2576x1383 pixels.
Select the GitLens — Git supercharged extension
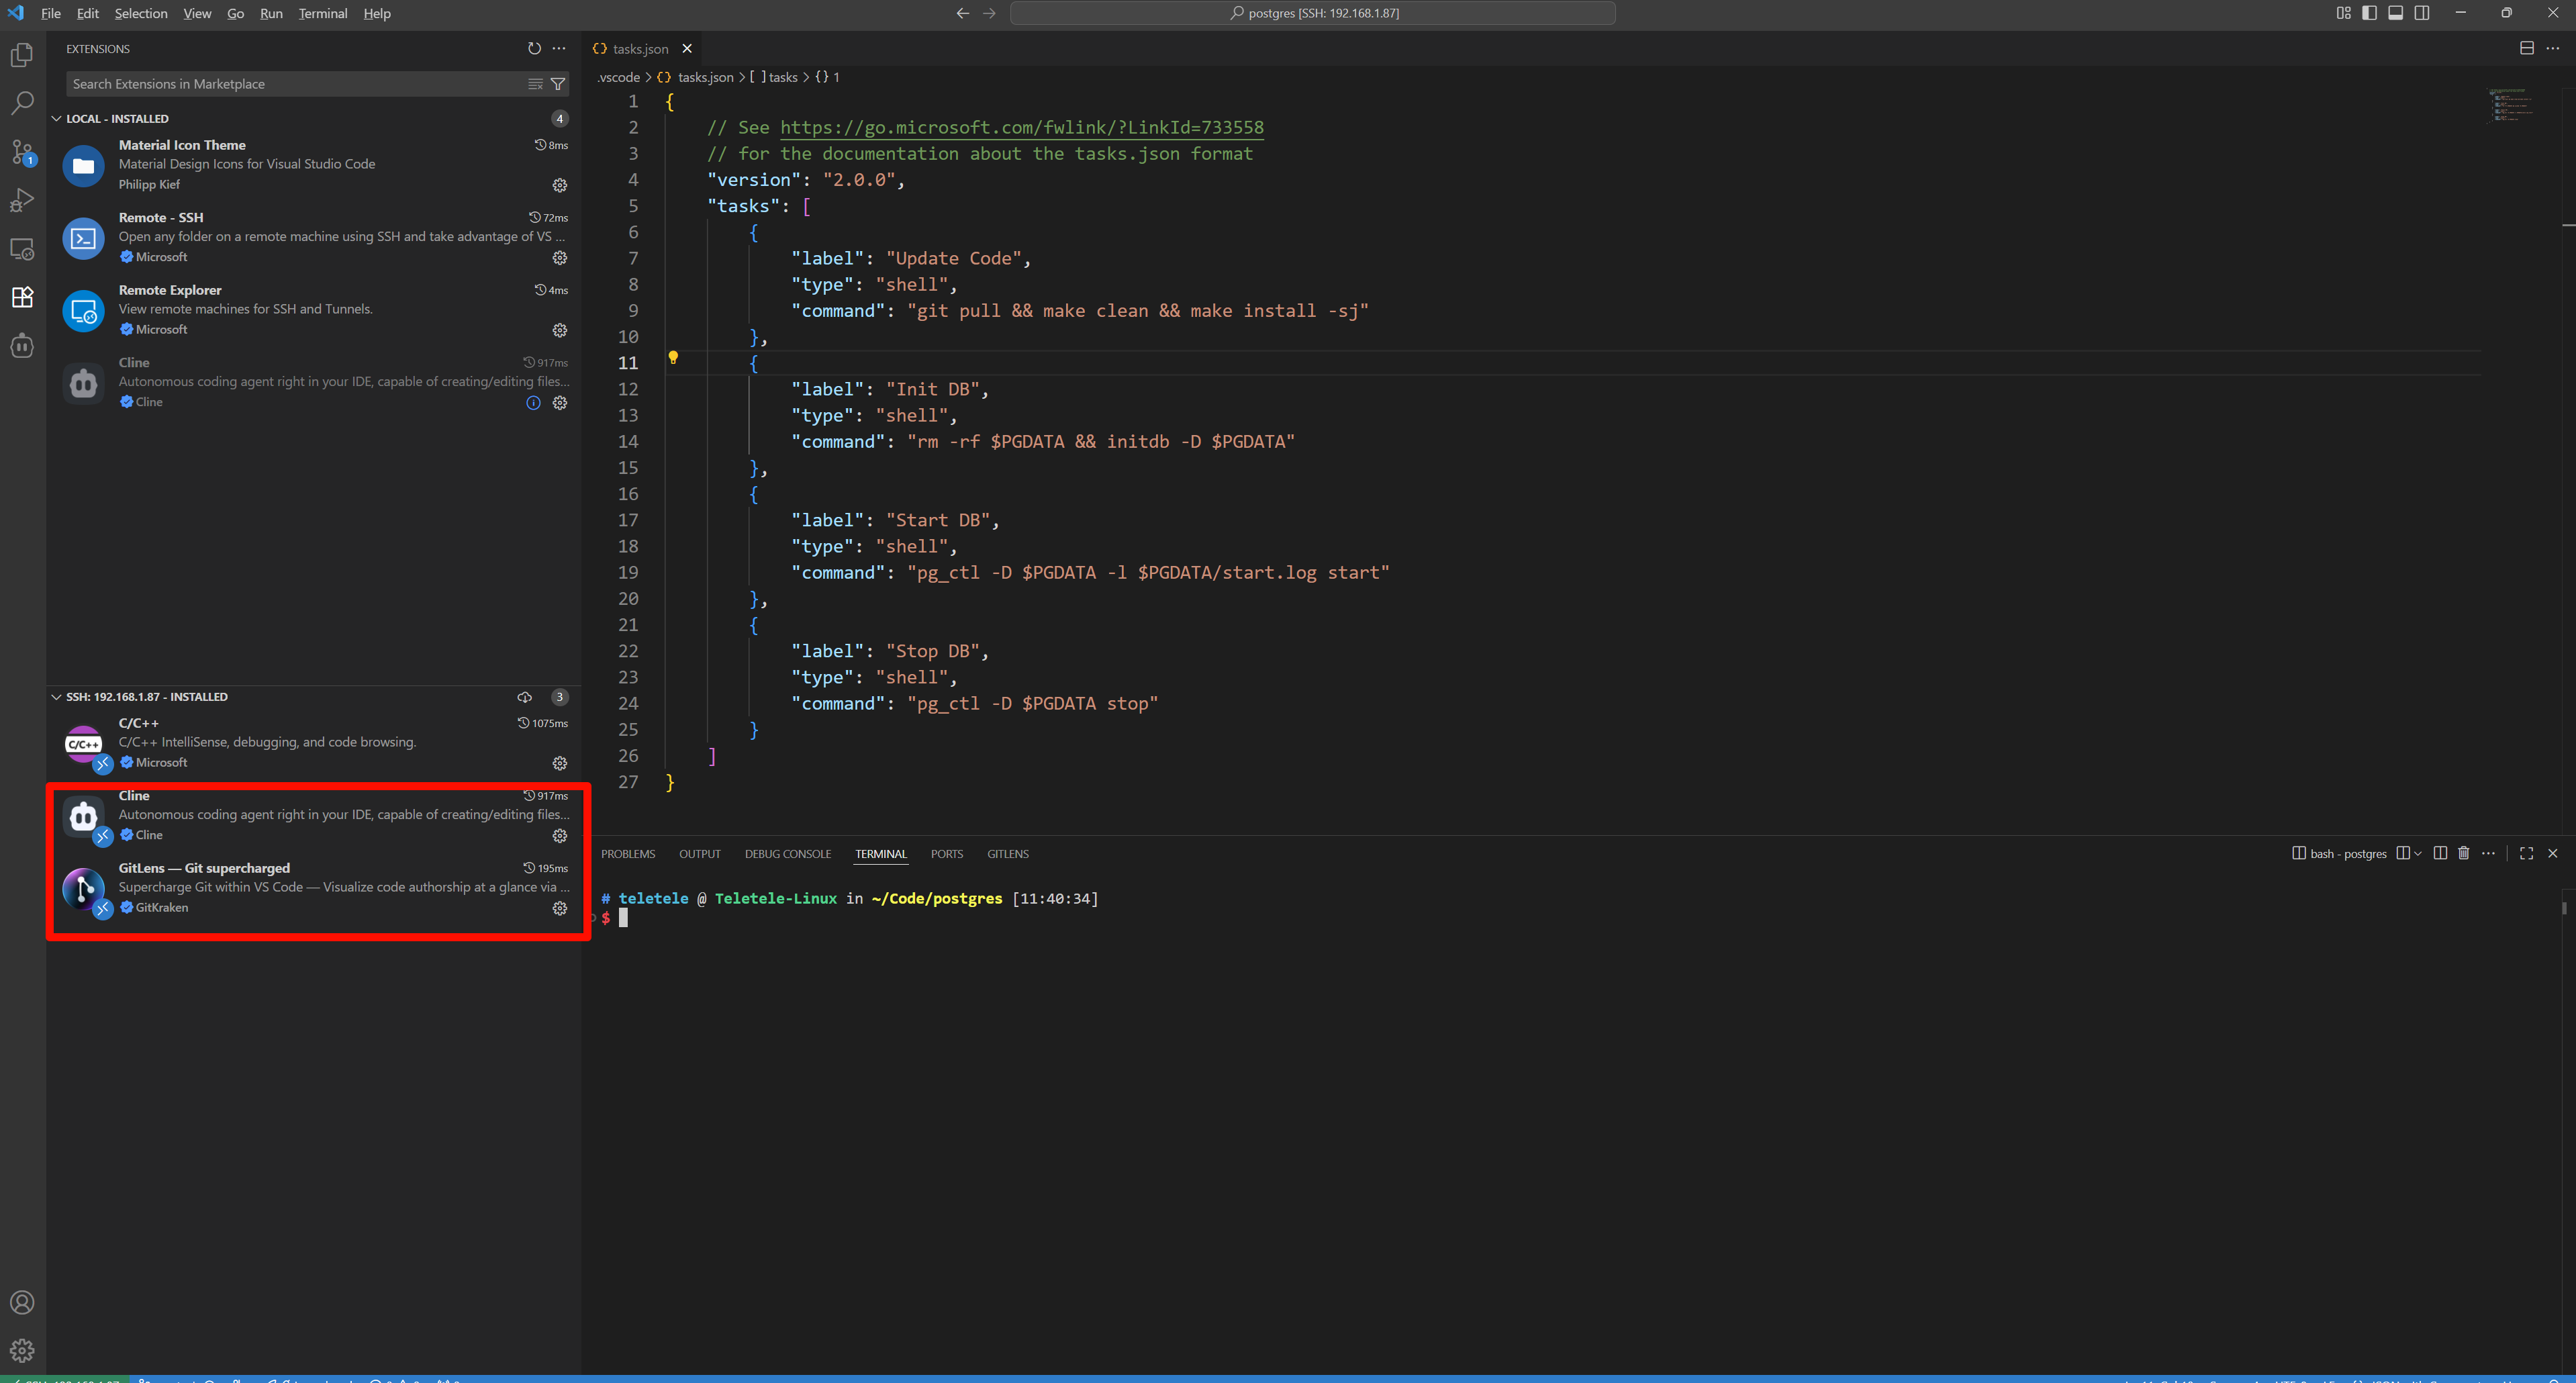313,888
